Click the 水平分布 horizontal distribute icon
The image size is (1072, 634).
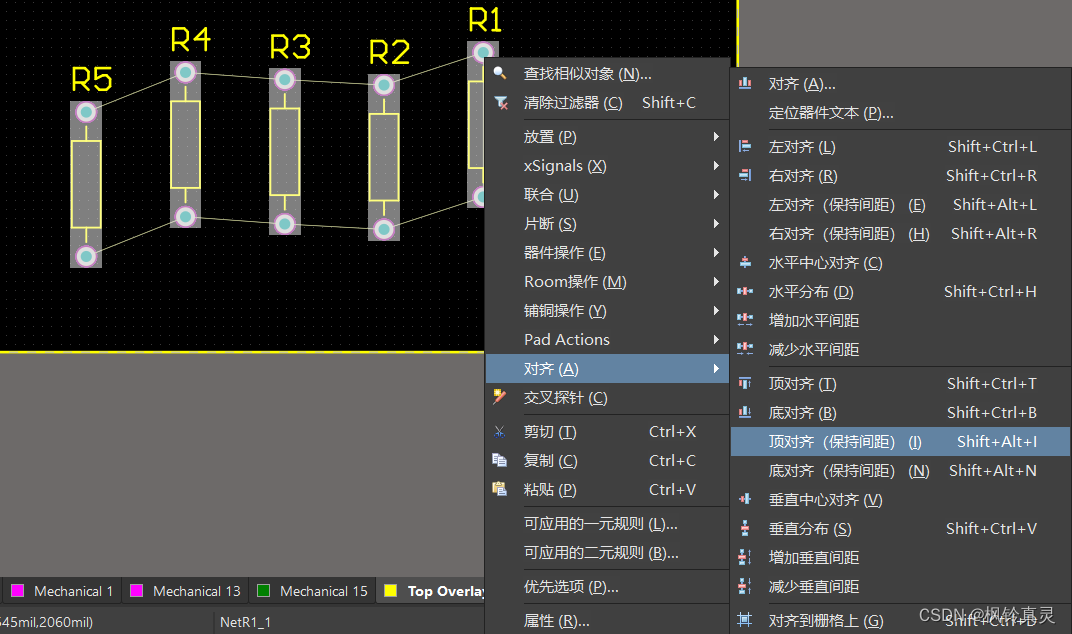[744, 291]
